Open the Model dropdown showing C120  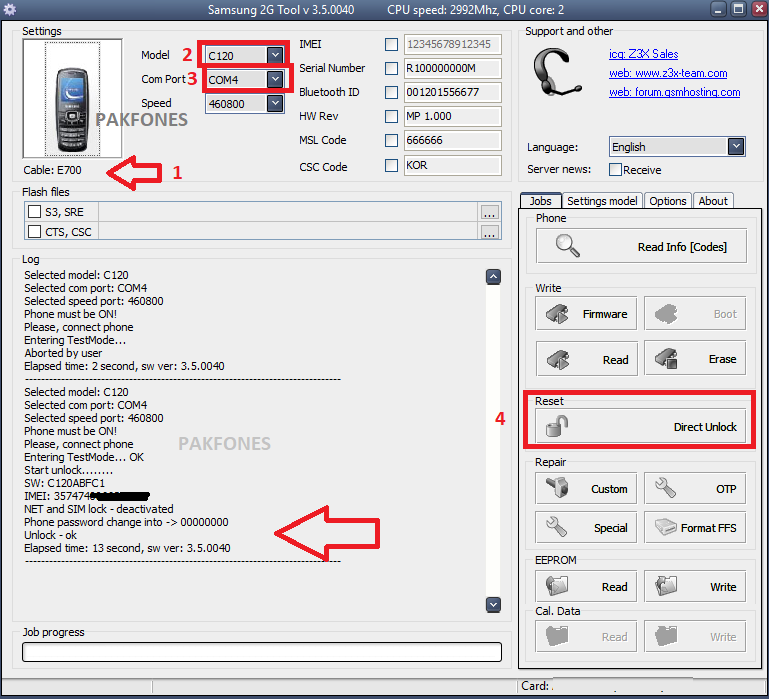click(x=275, y=55)
